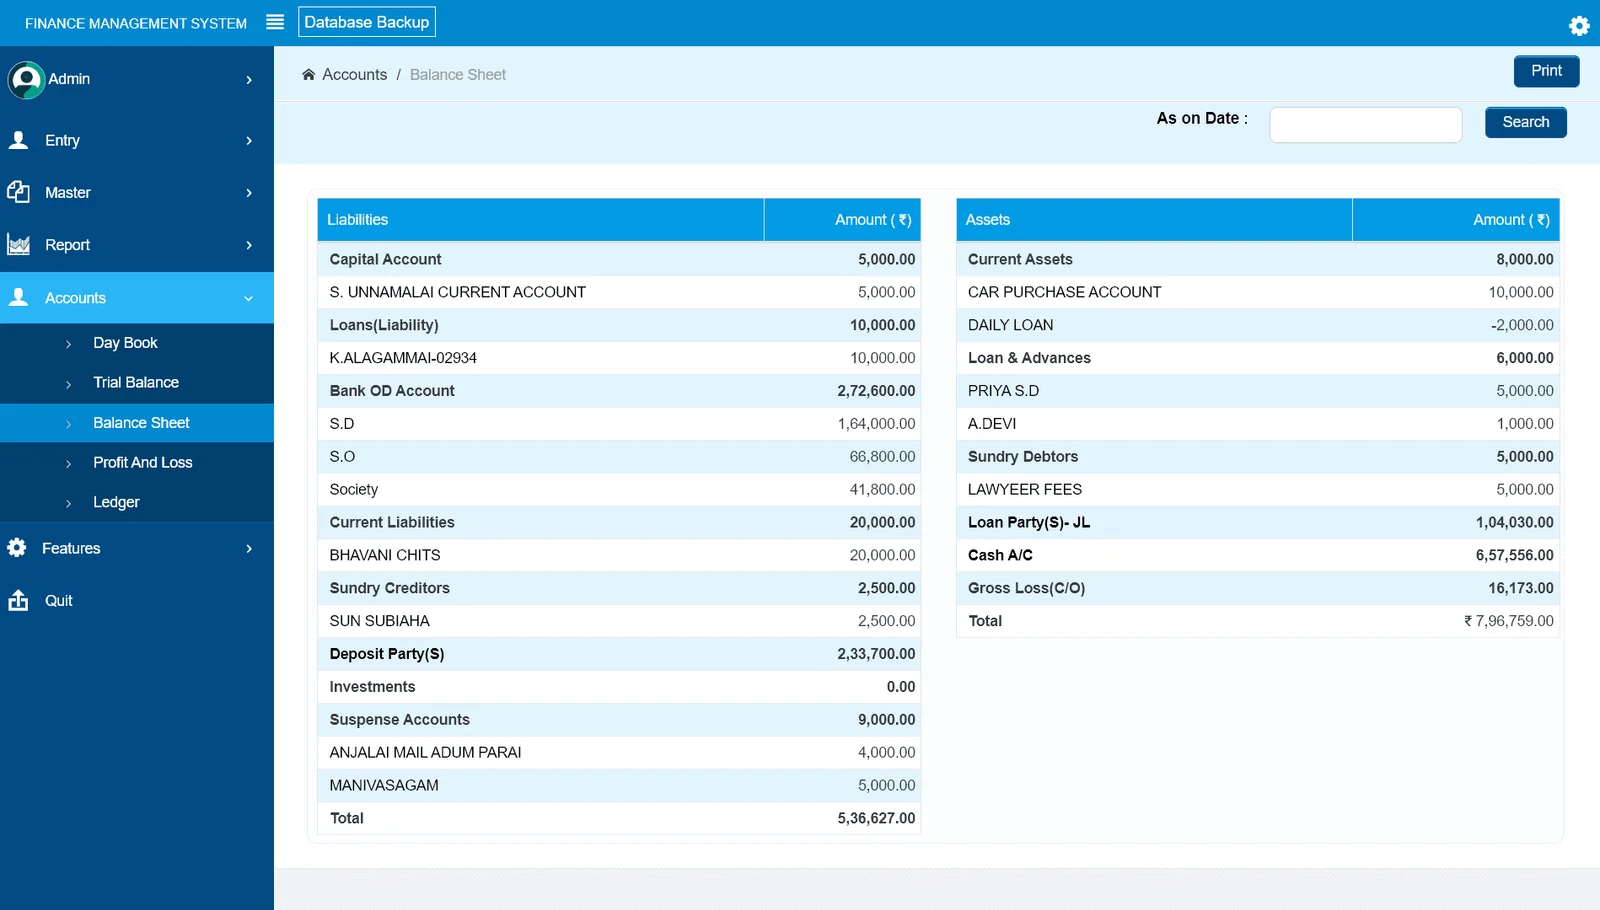Click the Accounts breadcrumb link

[x=354, y=75]
